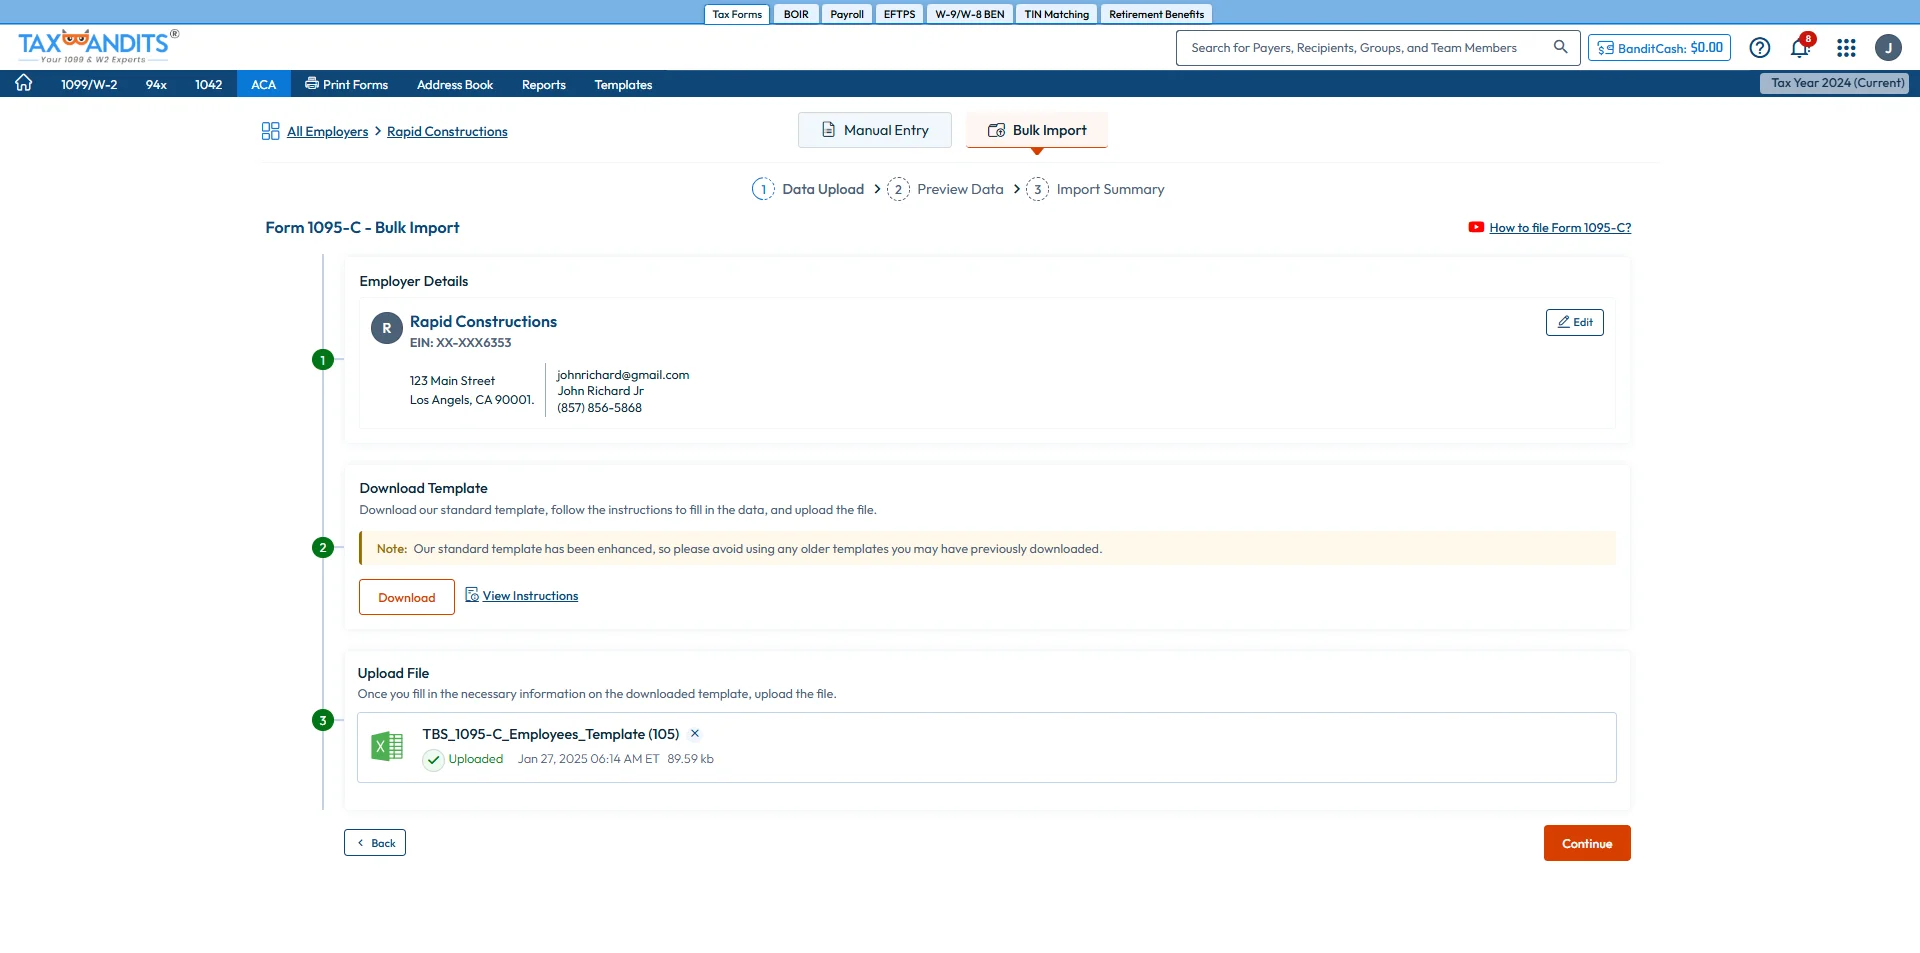Open Address Book menu

coord(455,84)
